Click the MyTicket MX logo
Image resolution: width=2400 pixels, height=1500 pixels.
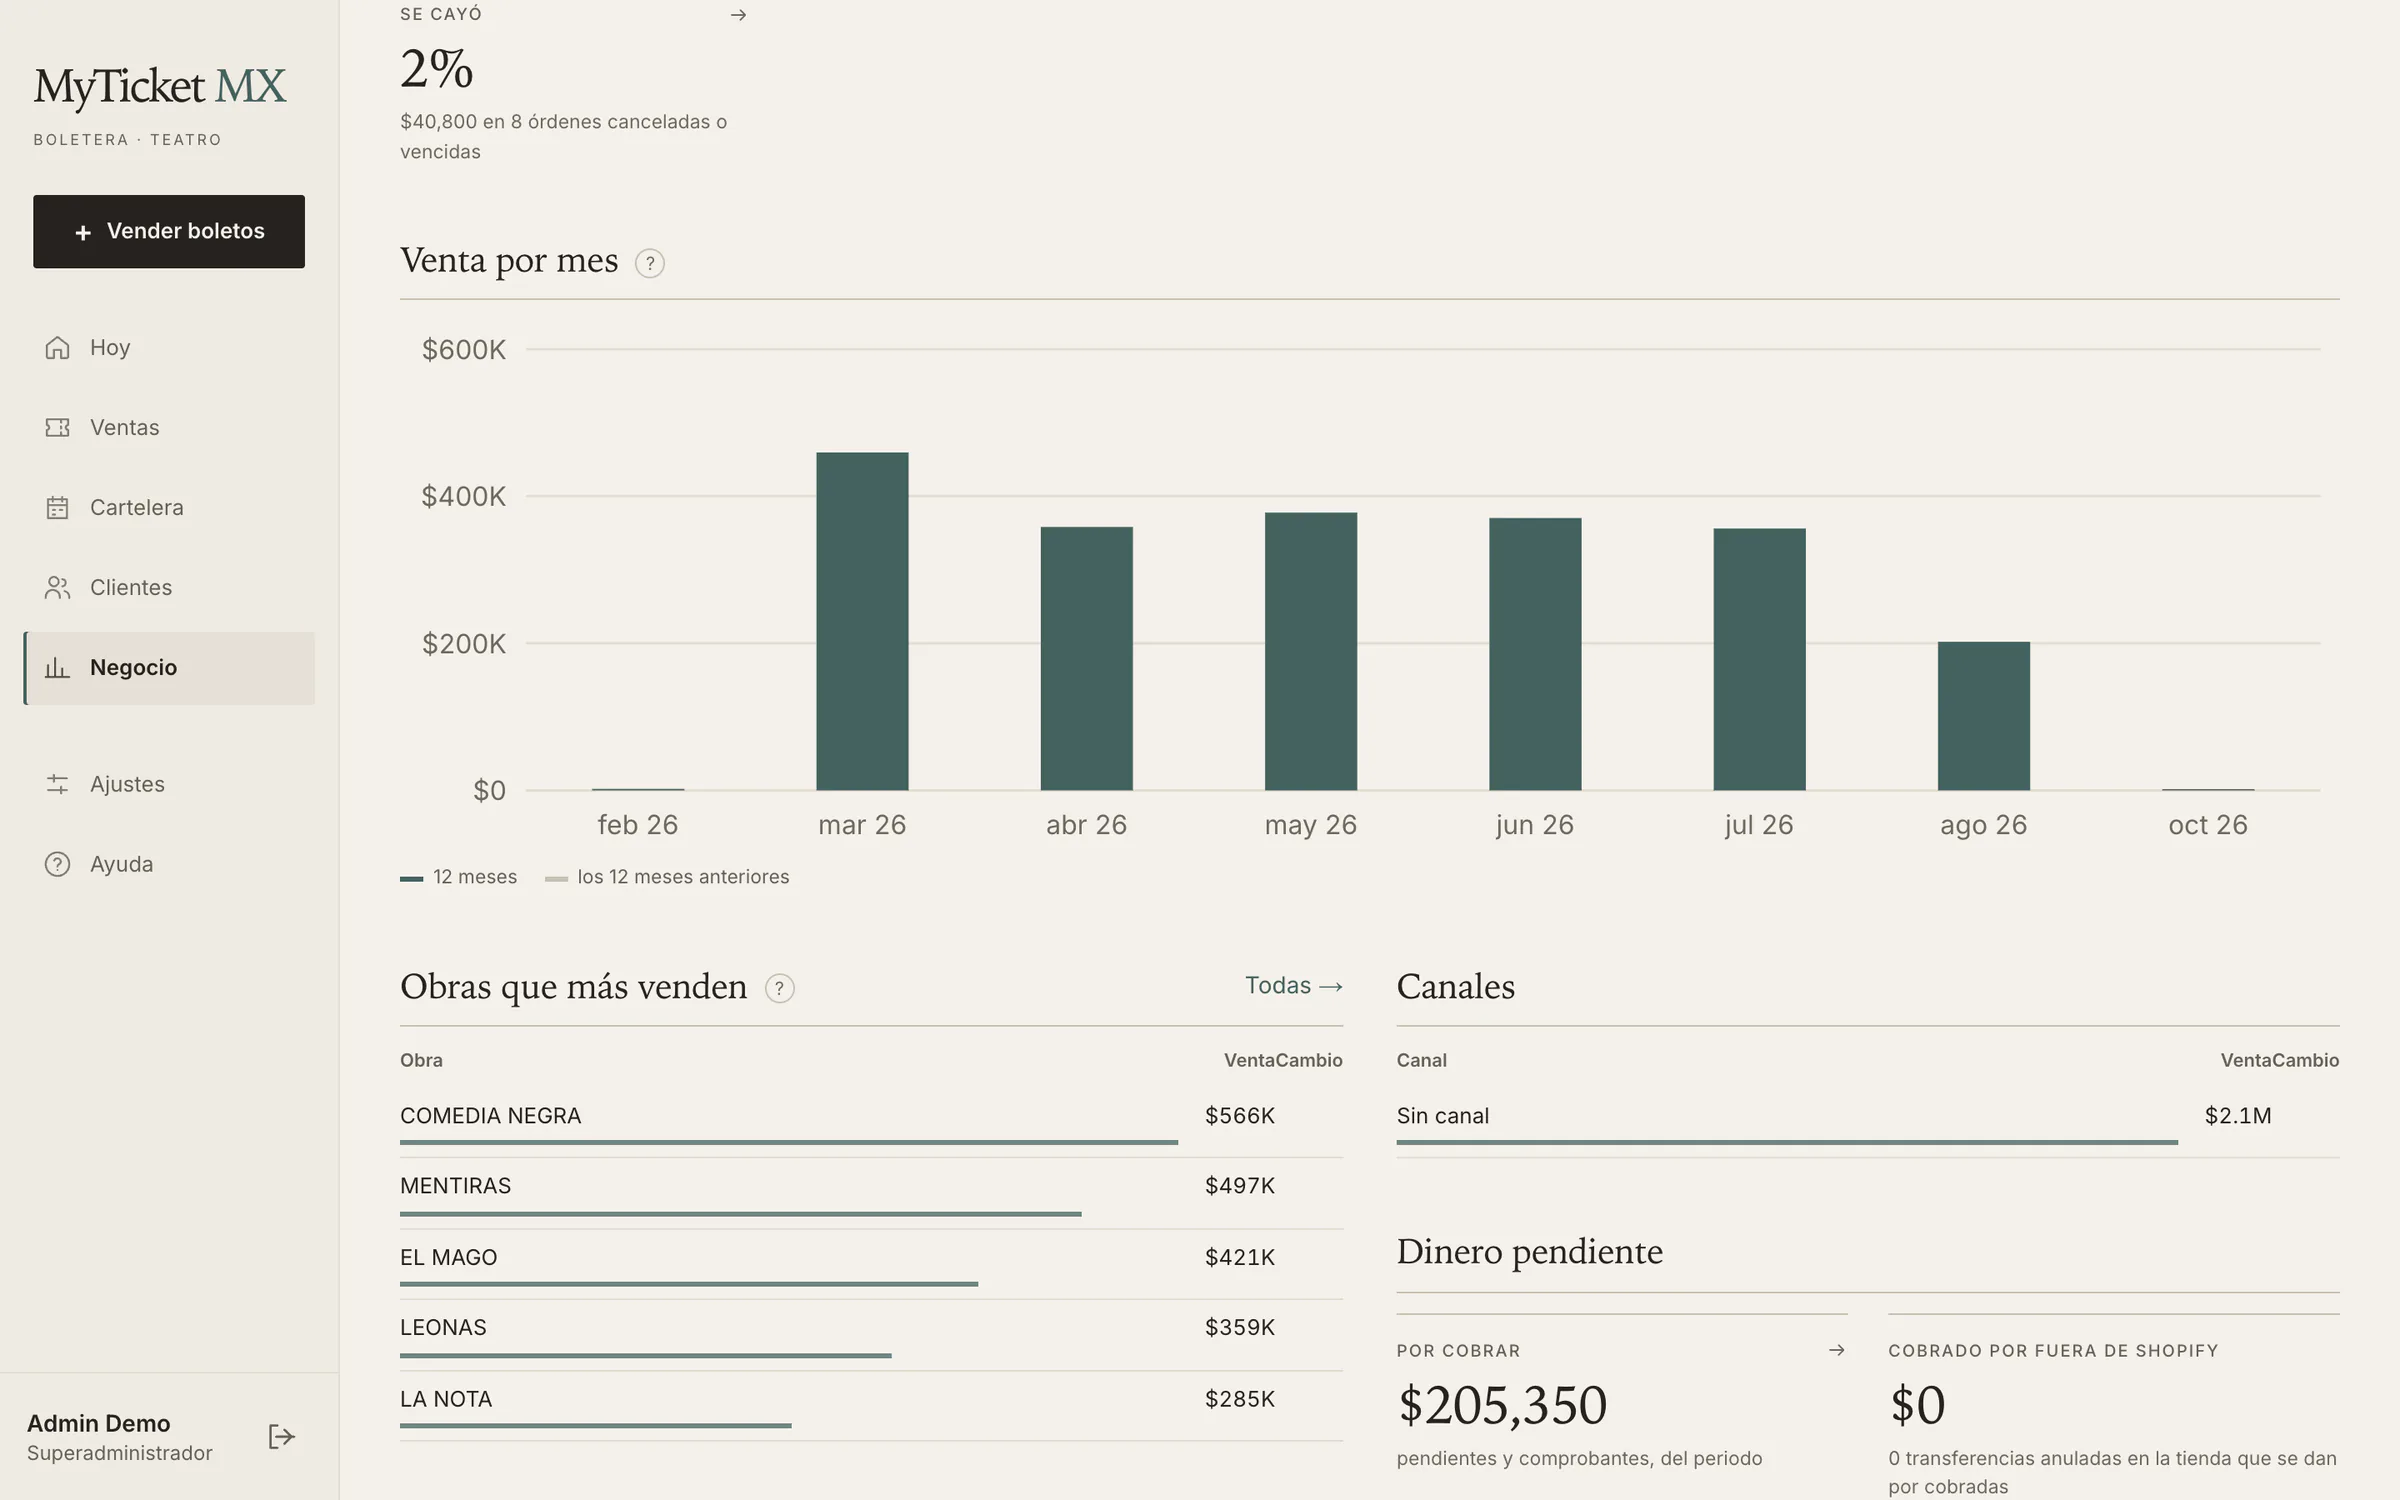[x=160, y=87]
